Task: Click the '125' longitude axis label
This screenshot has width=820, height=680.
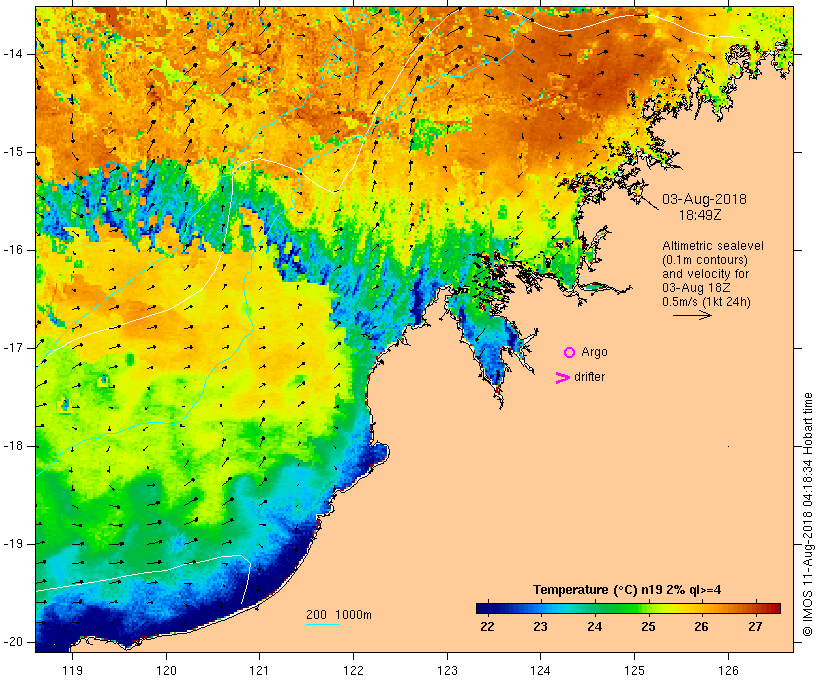Action: [634, 670]
